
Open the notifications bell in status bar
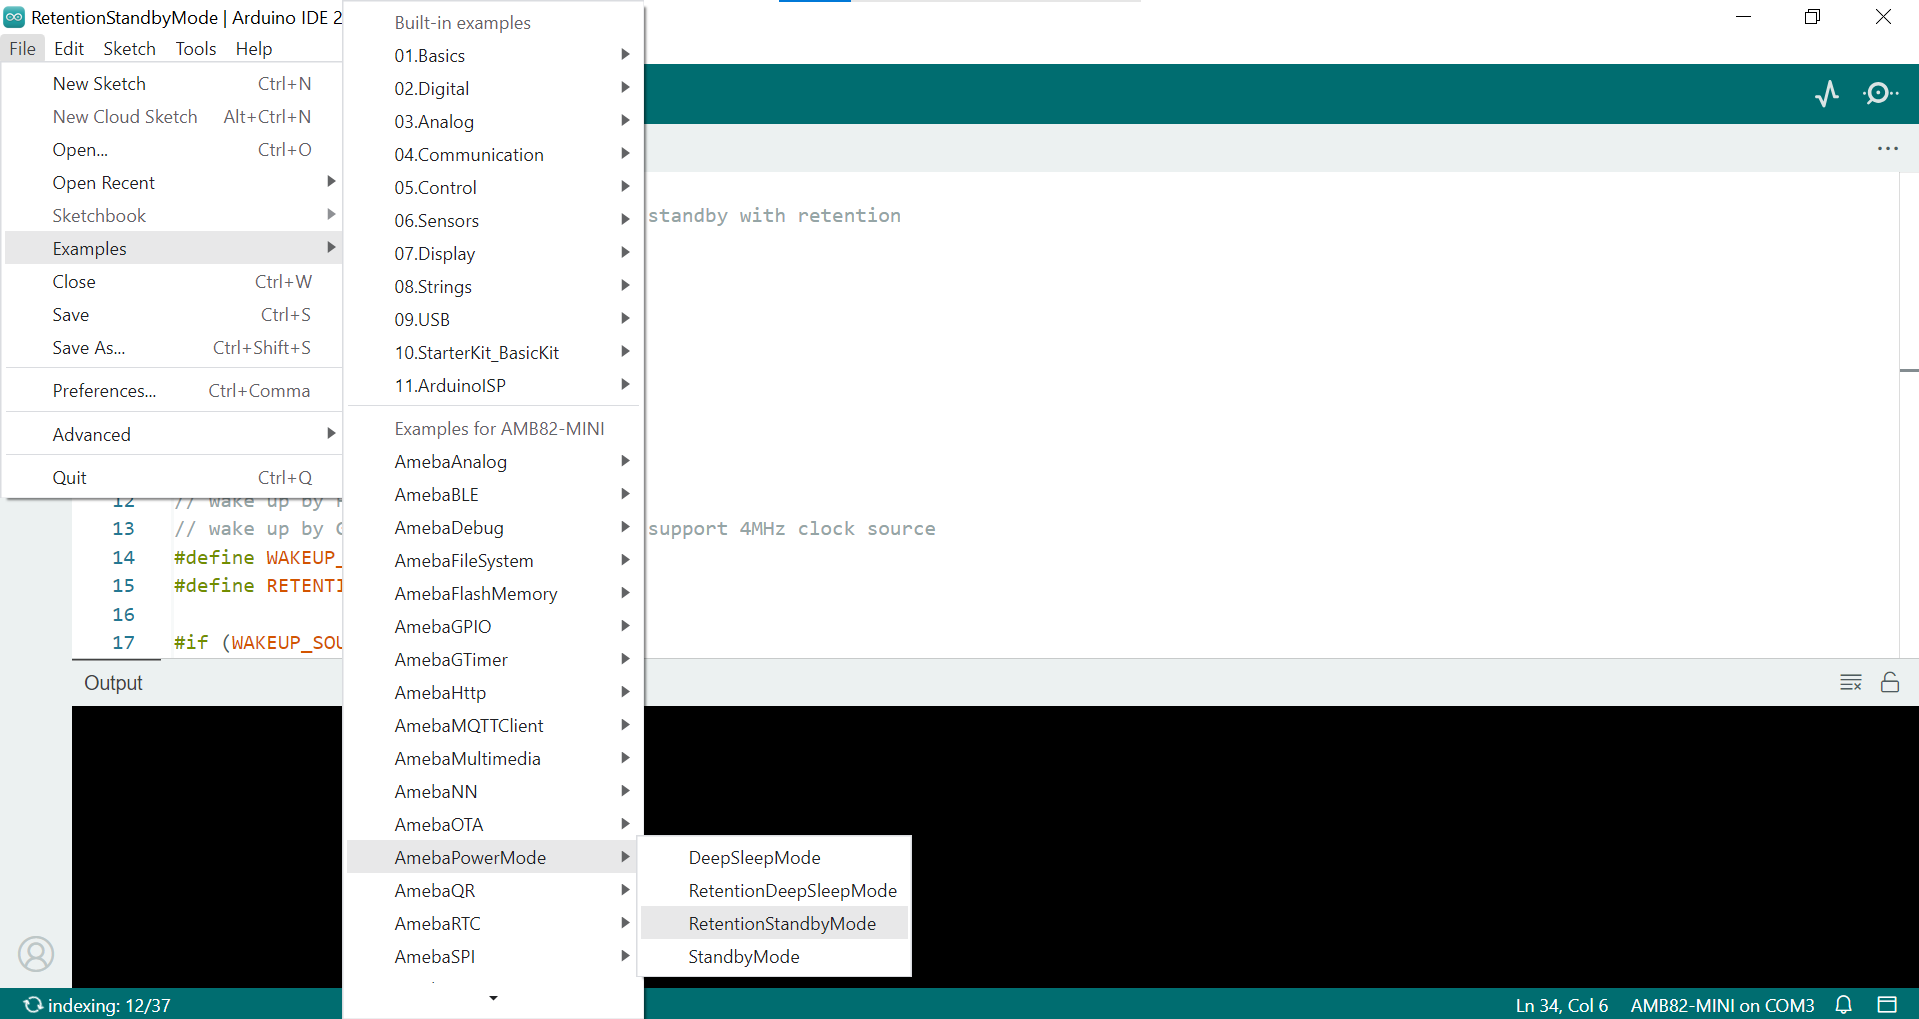[1844, 1004]
